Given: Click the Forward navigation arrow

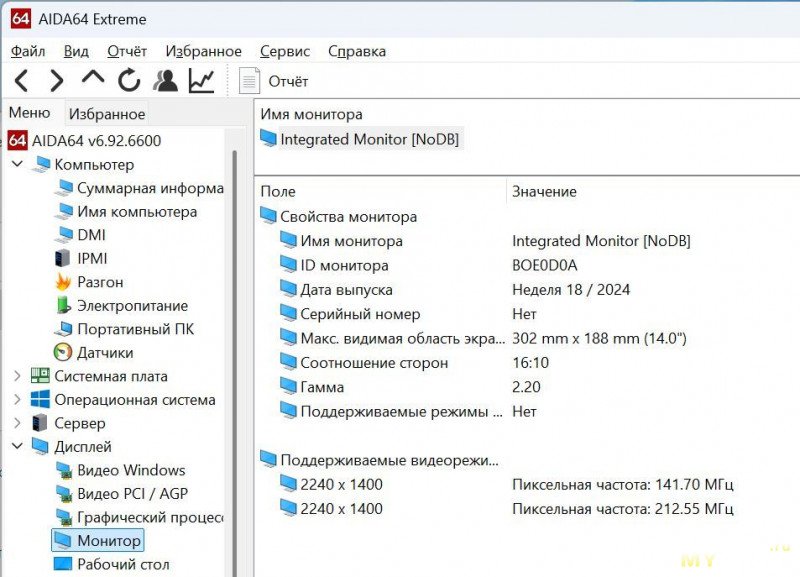Looking at the screenshot, I should point(57,81).
